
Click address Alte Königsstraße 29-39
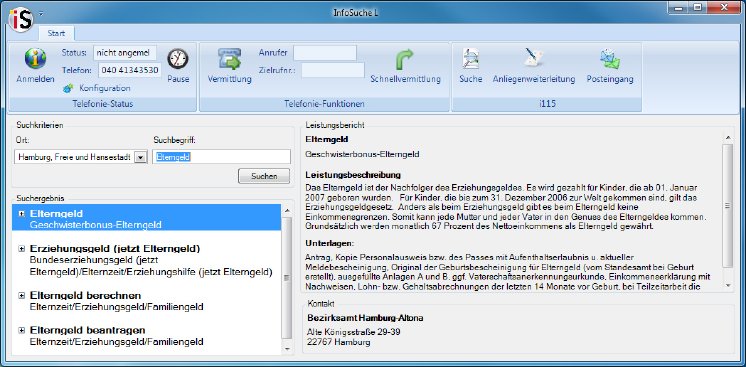pos(353,332)
